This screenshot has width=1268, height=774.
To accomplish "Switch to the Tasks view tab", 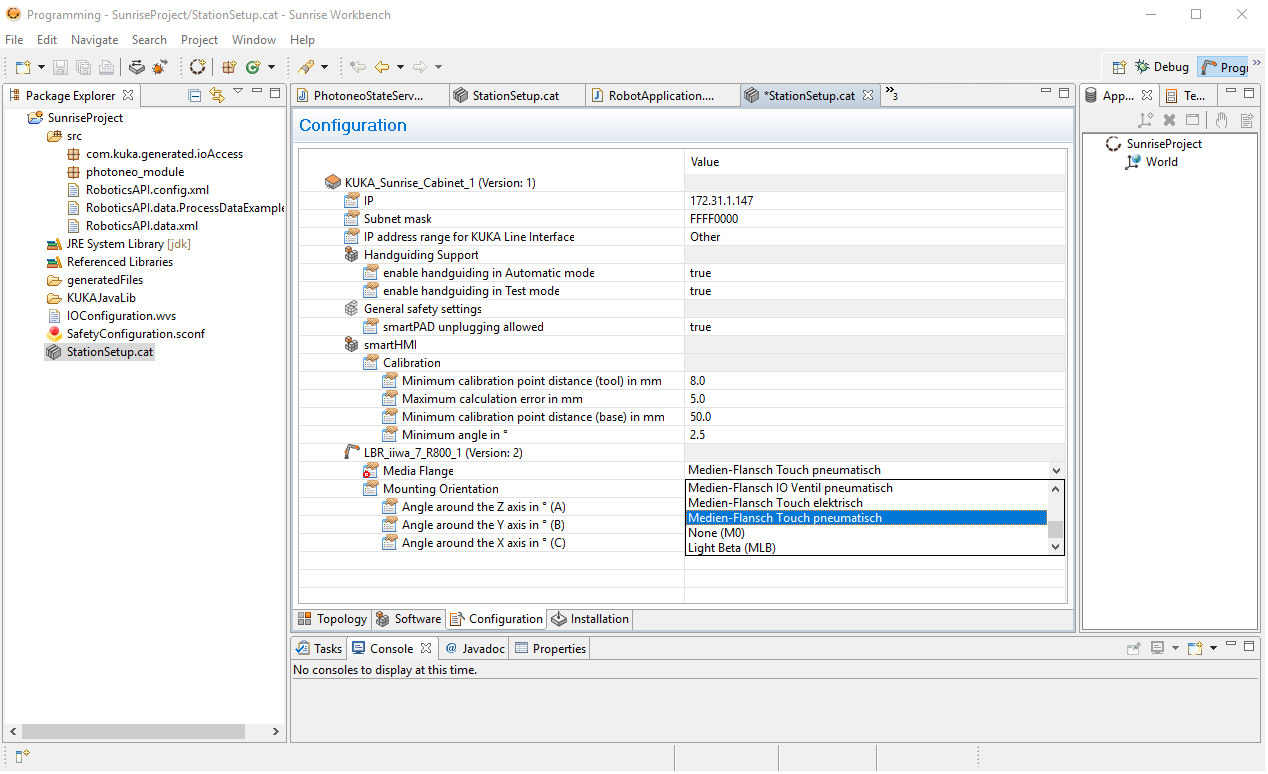I will 319,649.
